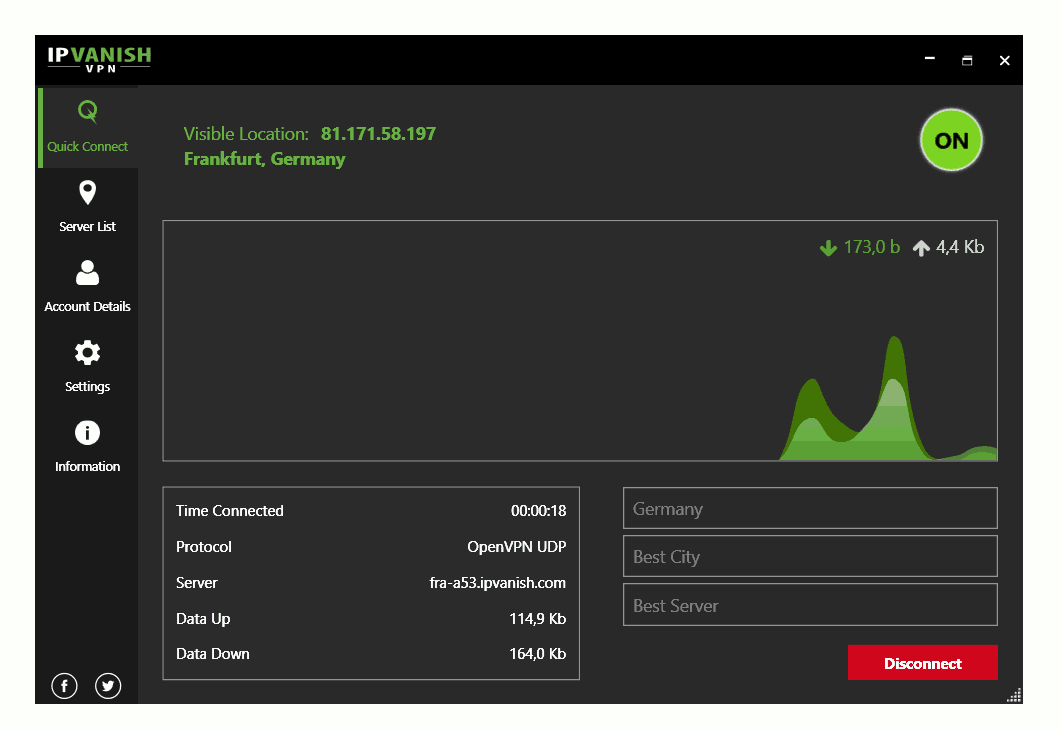The width and height of the screenshot is (1062, 730).
Task: Expand the Germany country dropdown
Action: click(810, 508)
